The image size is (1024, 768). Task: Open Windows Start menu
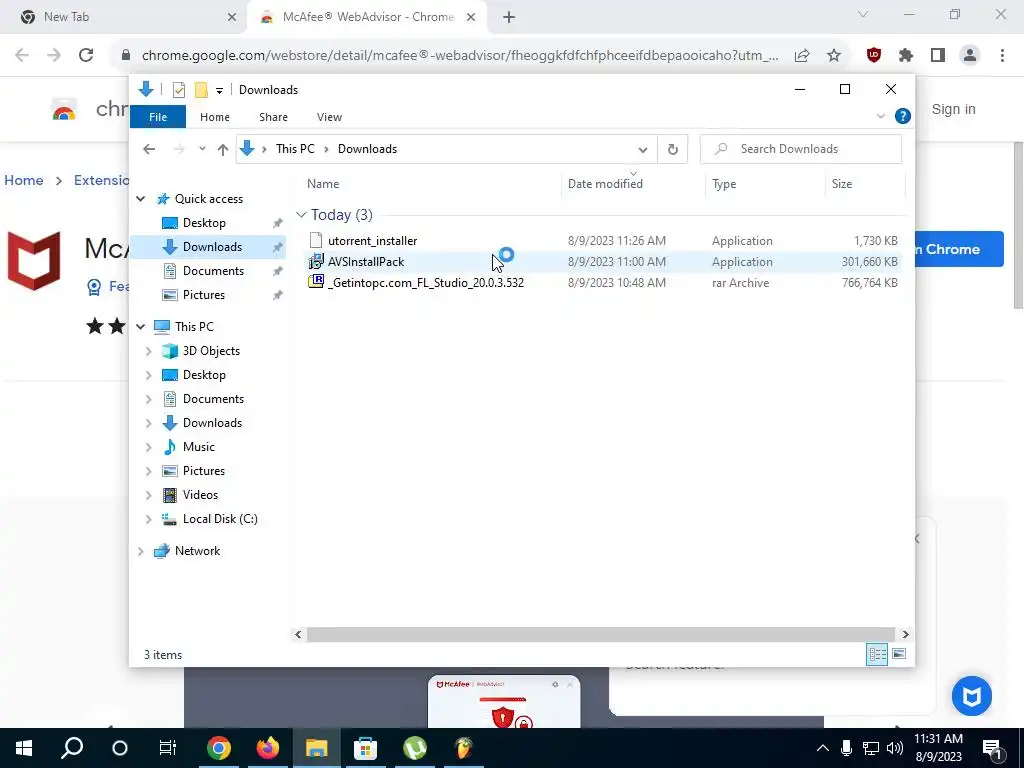tap(24, 748)
